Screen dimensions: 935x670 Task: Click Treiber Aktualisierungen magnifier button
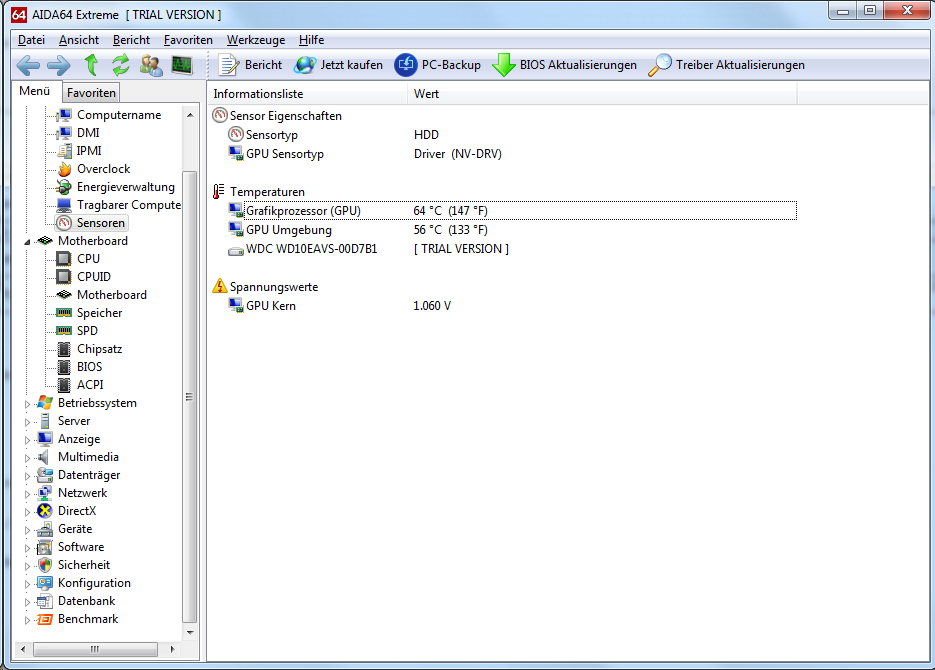tap(726, 65)
